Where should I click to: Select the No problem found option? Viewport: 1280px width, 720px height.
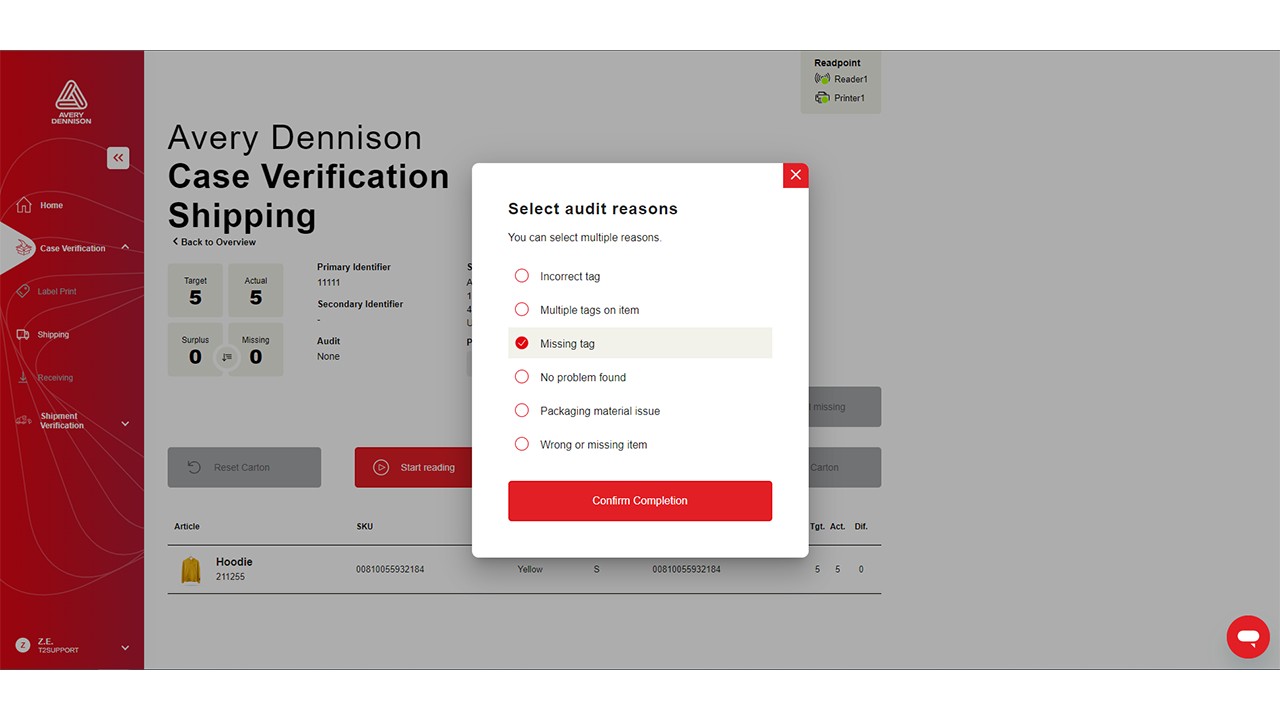[x=640, y=377]
